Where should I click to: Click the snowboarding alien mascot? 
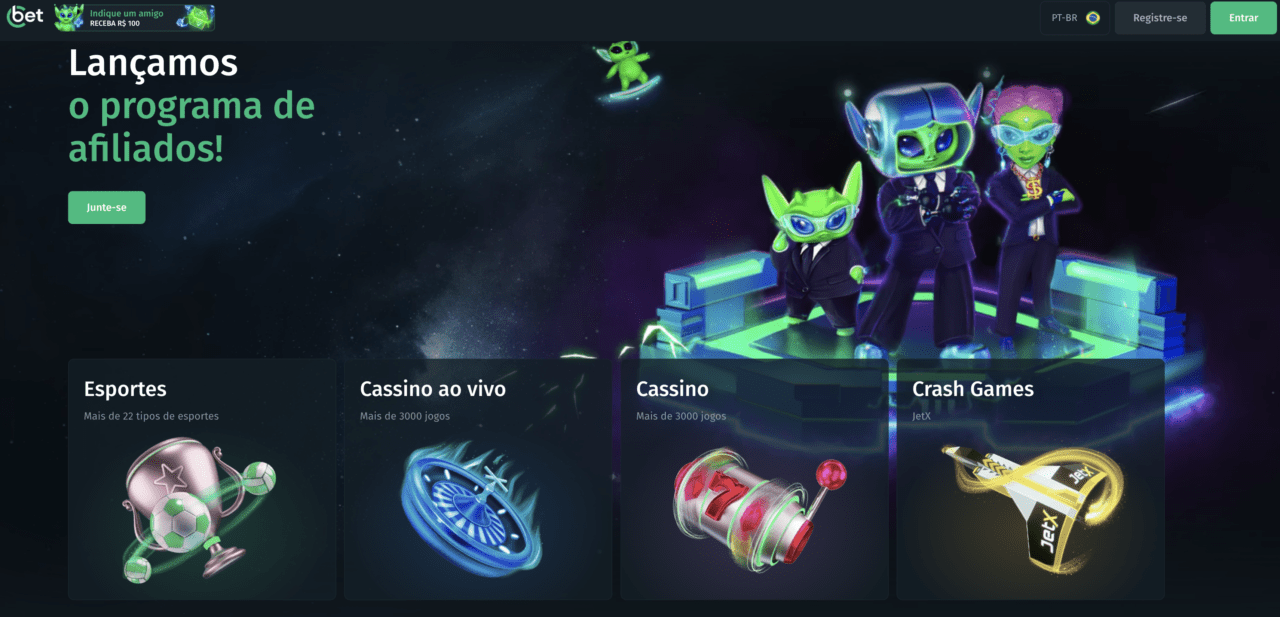click(624, 72)
